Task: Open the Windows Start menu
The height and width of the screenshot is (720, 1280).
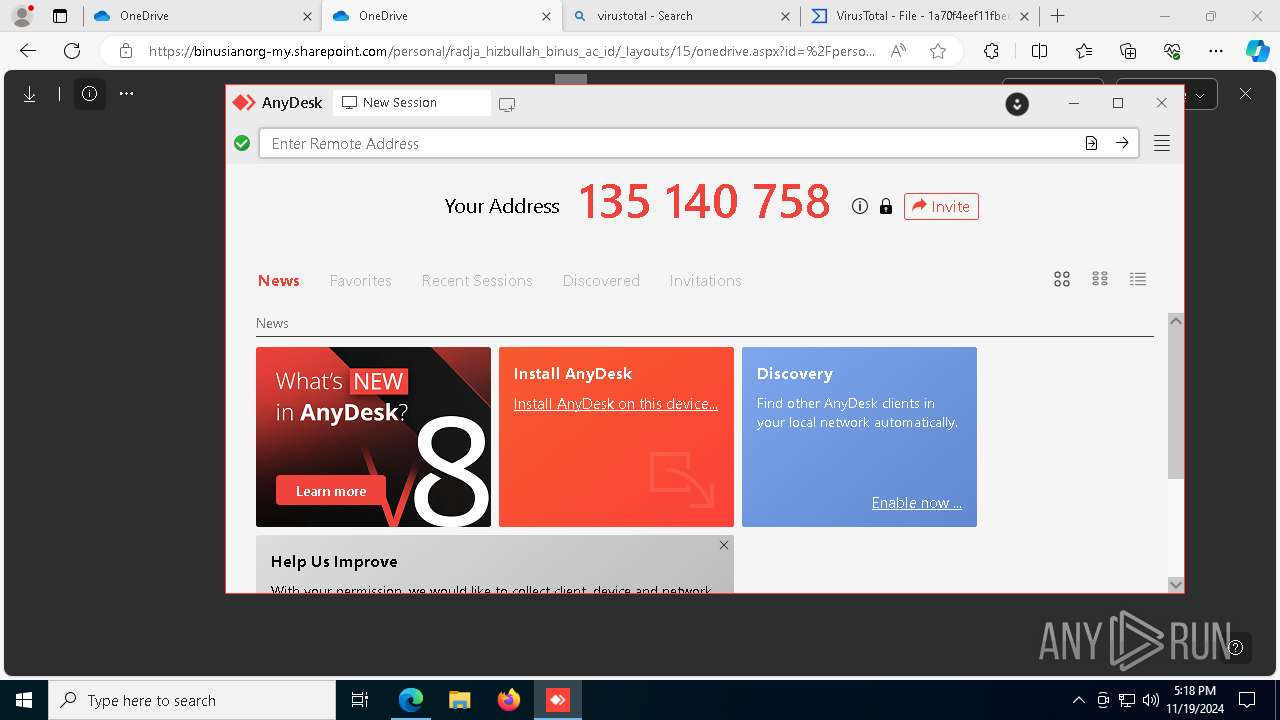Action: [x=24, y=700]
